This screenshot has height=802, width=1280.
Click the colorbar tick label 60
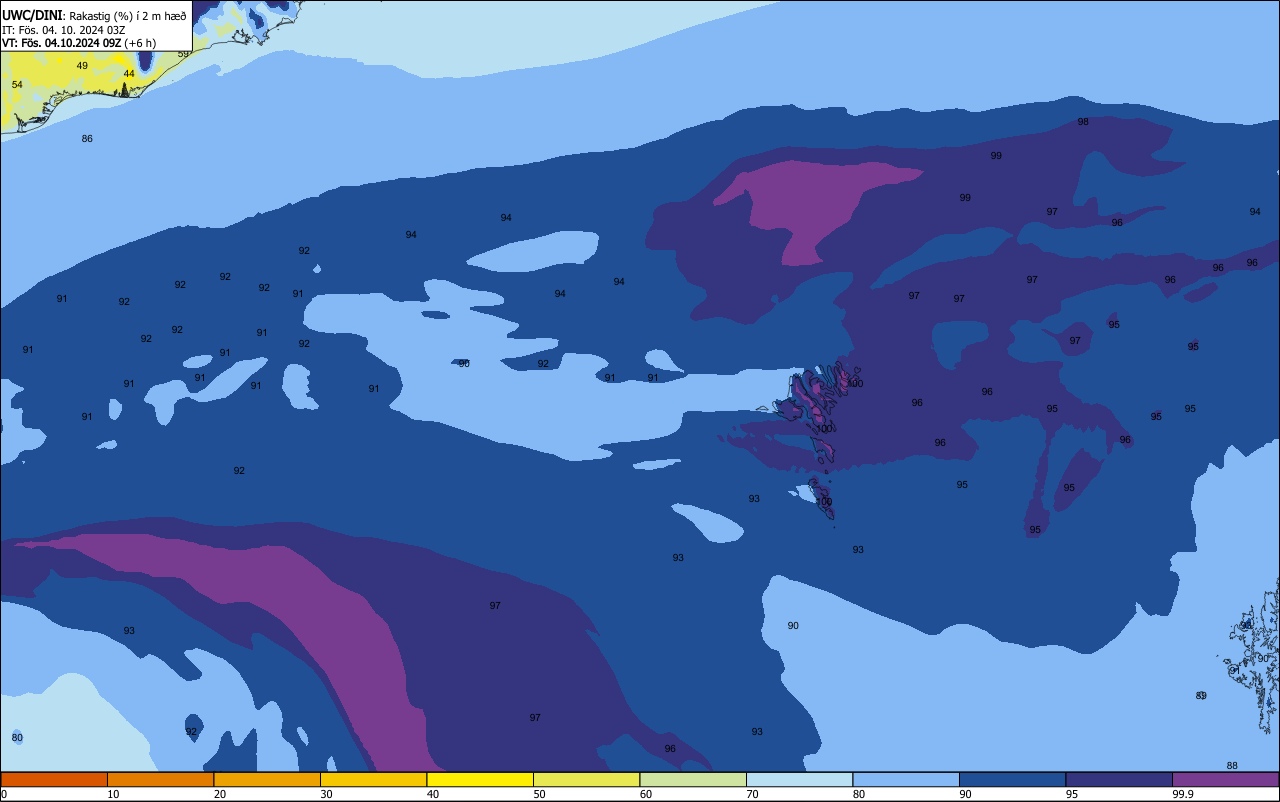coord(646,794)
